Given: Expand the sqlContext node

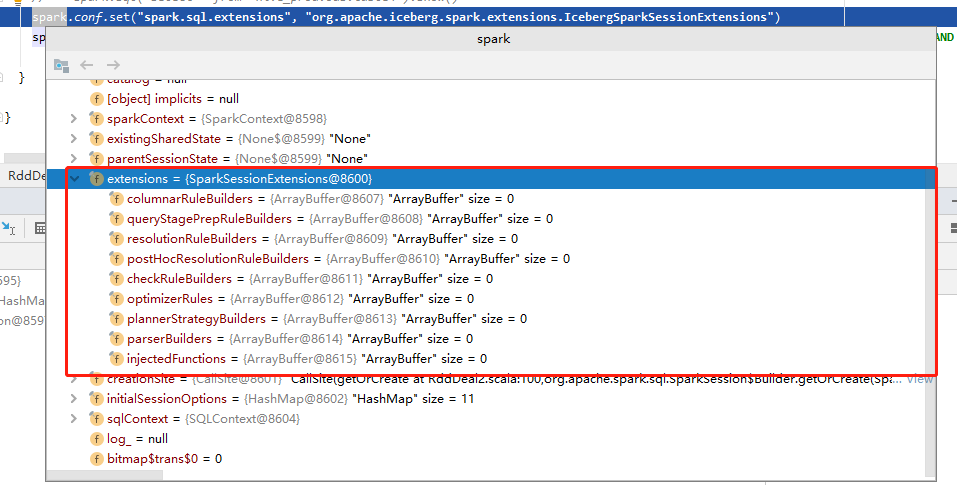Looking at the screenshot, I should (x=74, y=419).
